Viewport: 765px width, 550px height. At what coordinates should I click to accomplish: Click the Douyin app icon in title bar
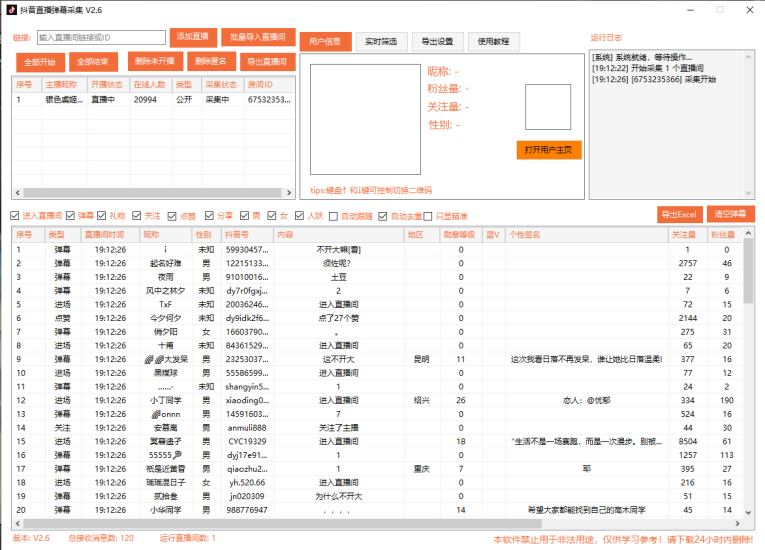(11, 10)
